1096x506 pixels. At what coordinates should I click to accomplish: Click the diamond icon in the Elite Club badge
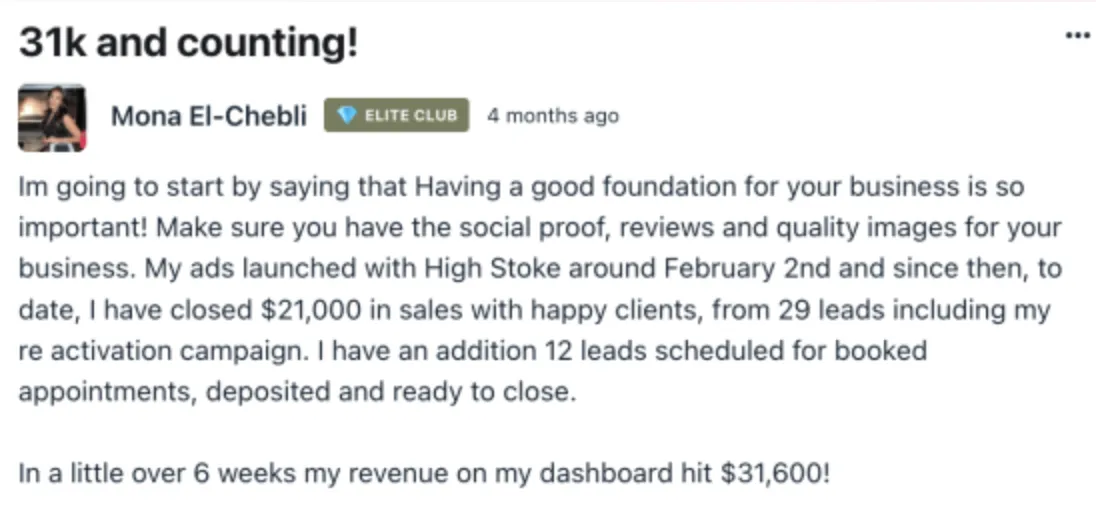[x=348, y=116]
